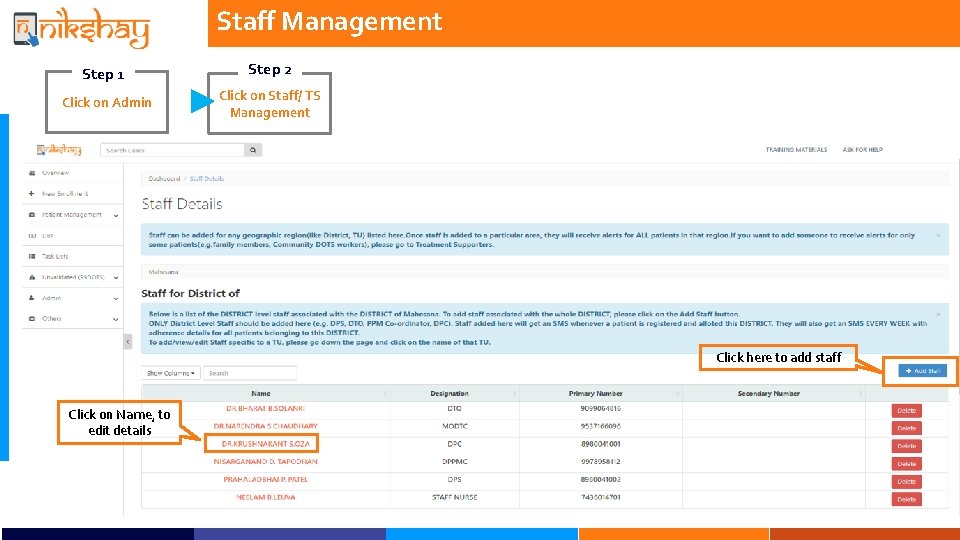This screenshot has height=540, width=960.
Task: Sort table by Secondary Number column arrows
Action: 860,394
